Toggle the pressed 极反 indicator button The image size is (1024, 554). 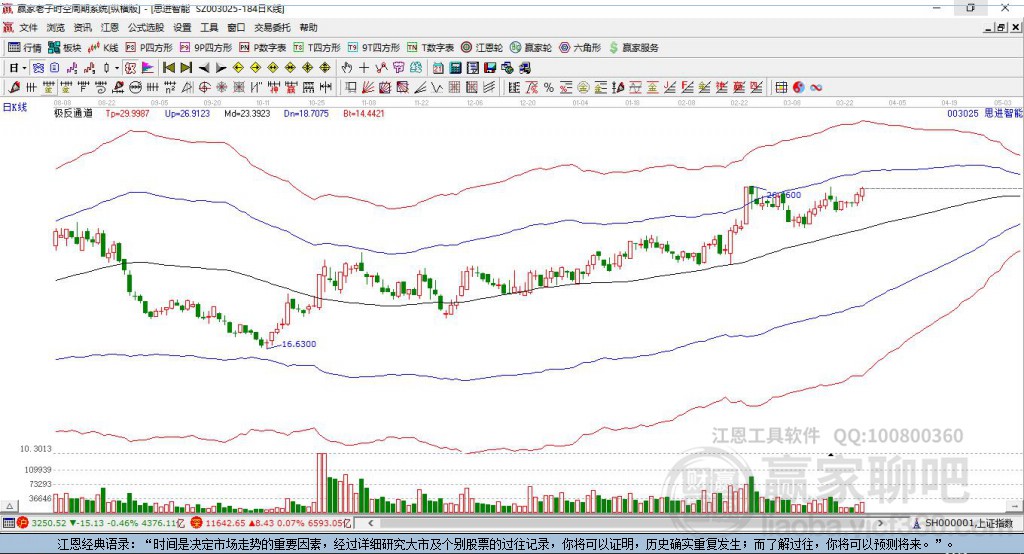pos(130,68)
